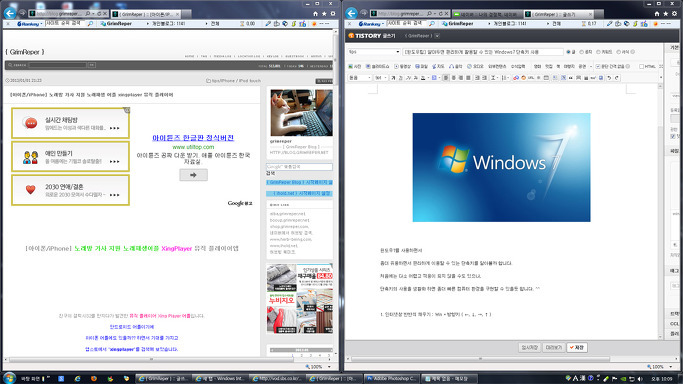
Task: Click the cat profile photo in blog sidebar
Action: point(301,113)
